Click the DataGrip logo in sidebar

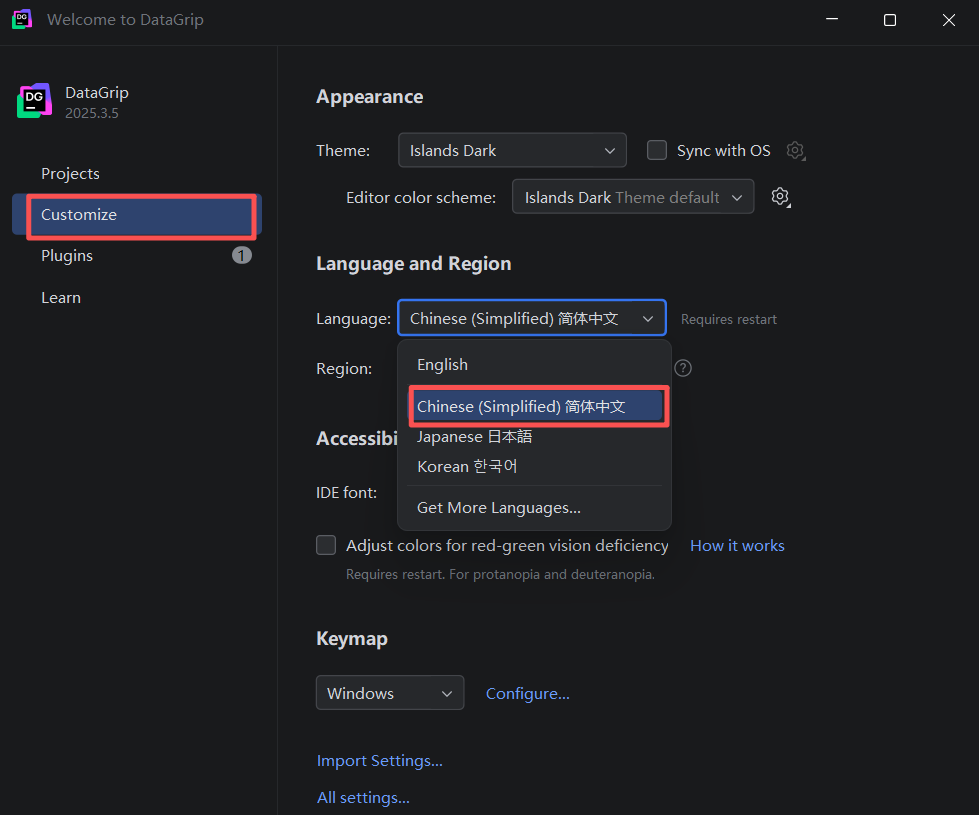pos(34,101)
